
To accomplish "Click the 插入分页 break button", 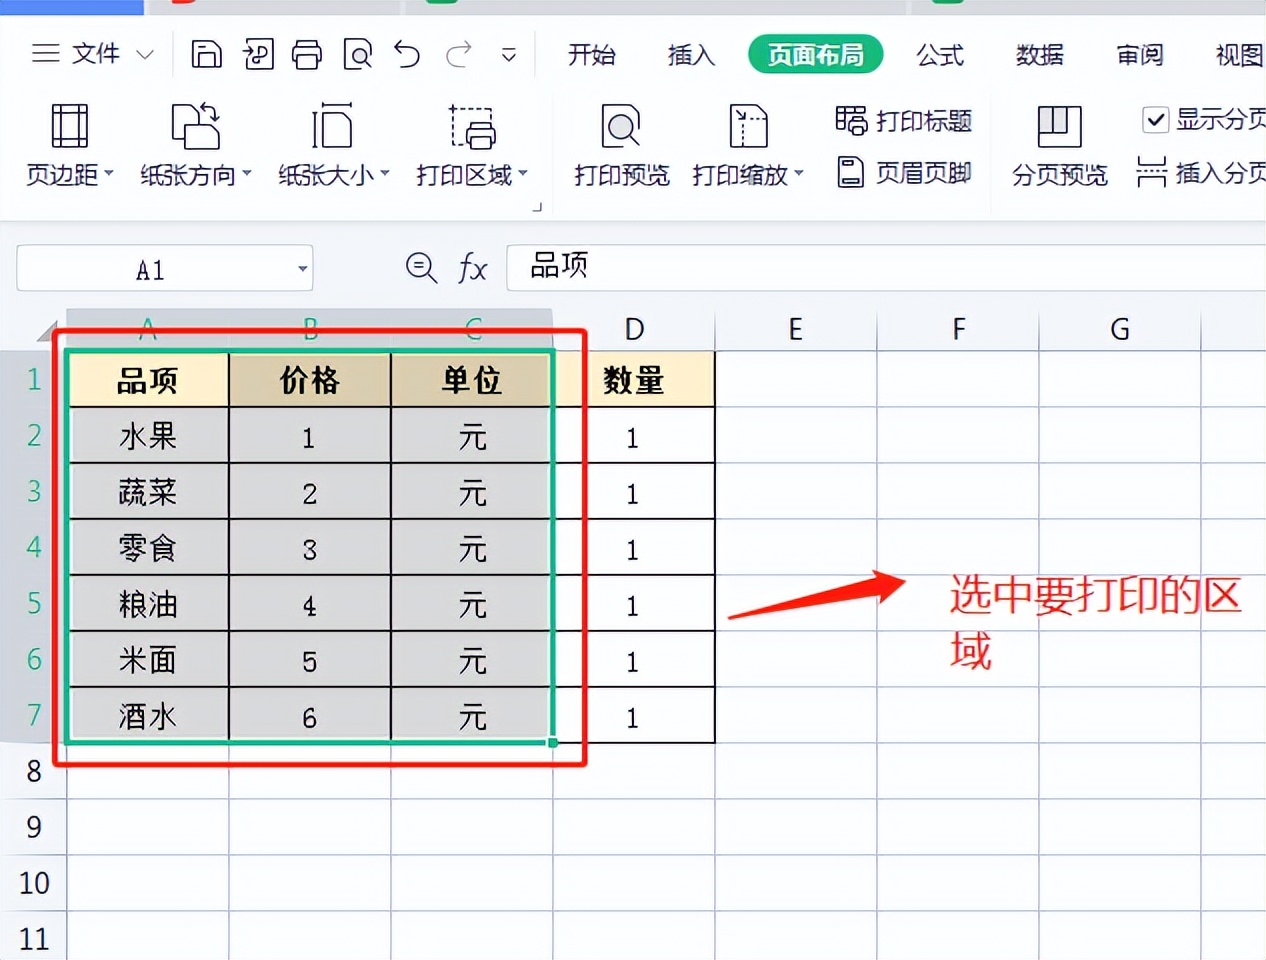I will pyautogui.click(x=1200, y=172).
